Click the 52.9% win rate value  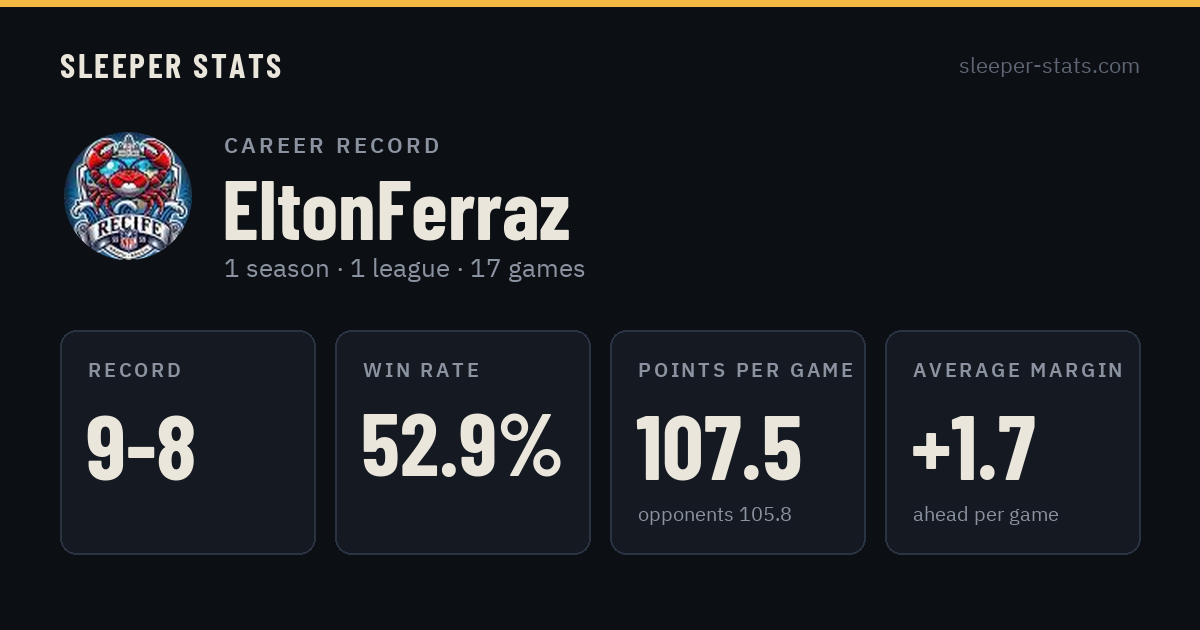click(x=462, y=447)
